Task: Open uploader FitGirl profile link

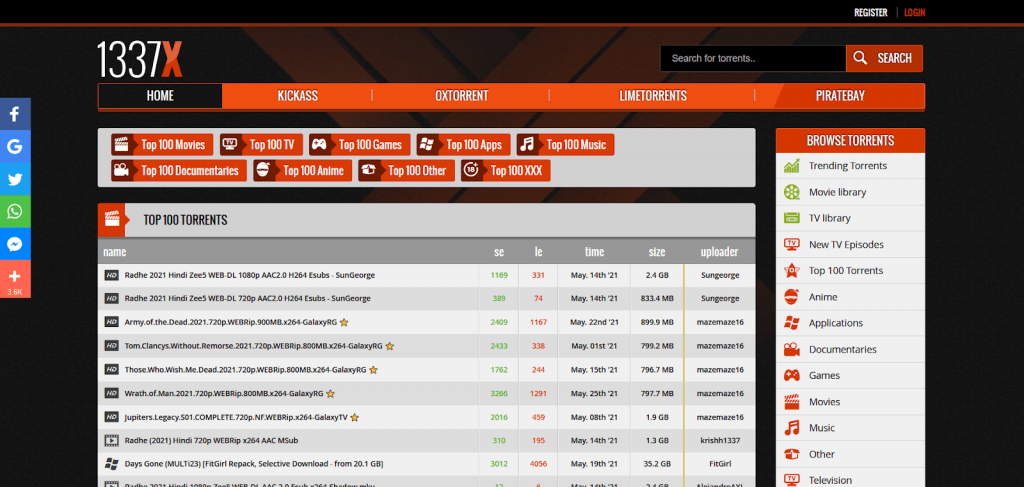Action: tap(720, 464)
